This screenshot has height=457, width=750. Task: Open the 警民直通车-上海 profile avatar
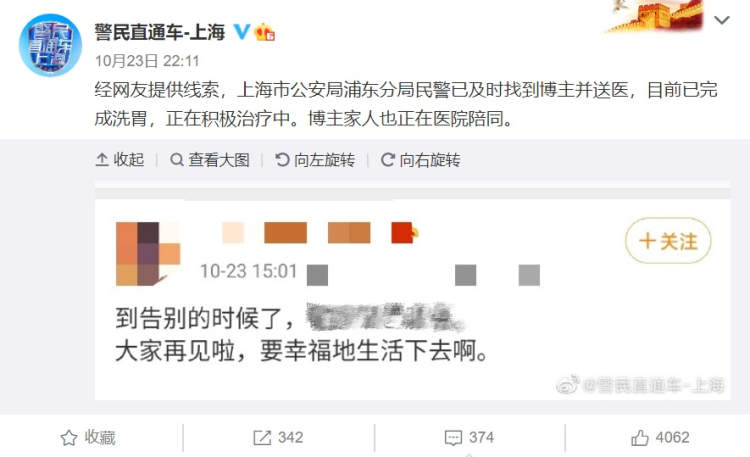click(50, 45)
